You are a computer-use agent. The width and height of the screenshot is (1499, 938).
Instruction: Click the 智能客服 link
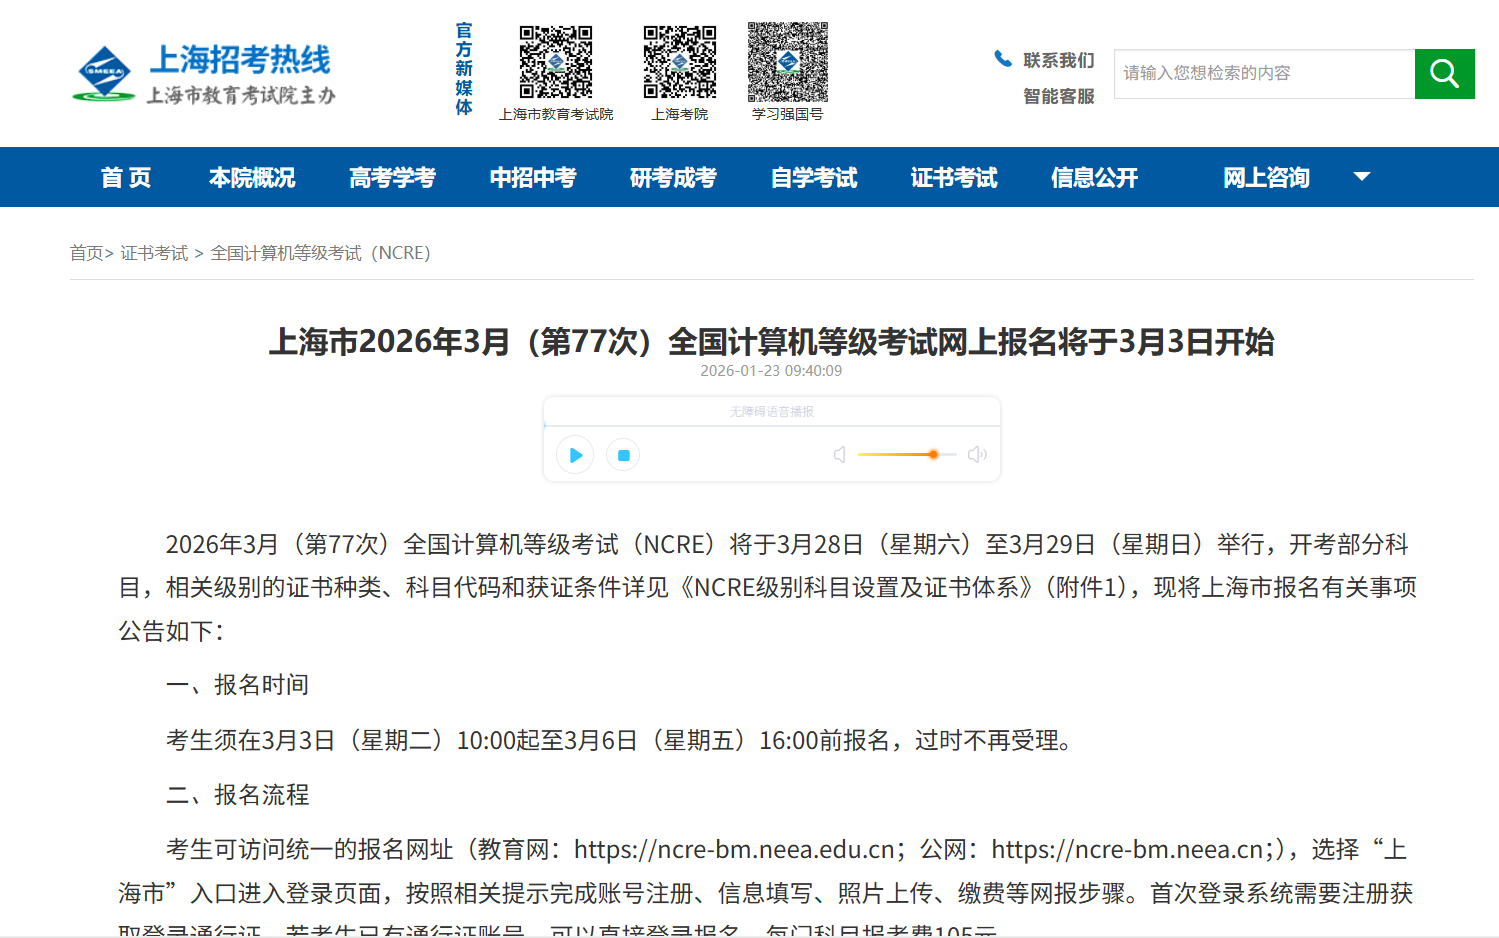[1058, 96]
